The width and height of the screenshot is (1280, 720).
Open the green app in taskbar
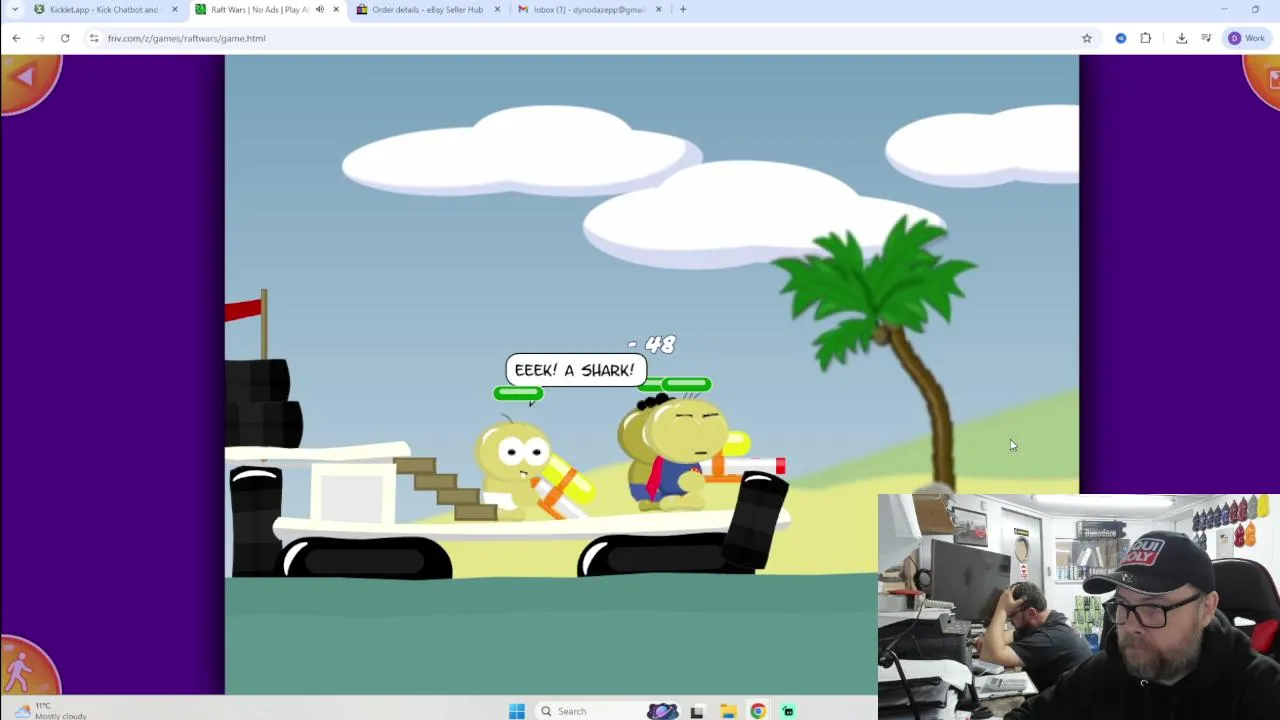pyautogui.click(x=788, y=711)
